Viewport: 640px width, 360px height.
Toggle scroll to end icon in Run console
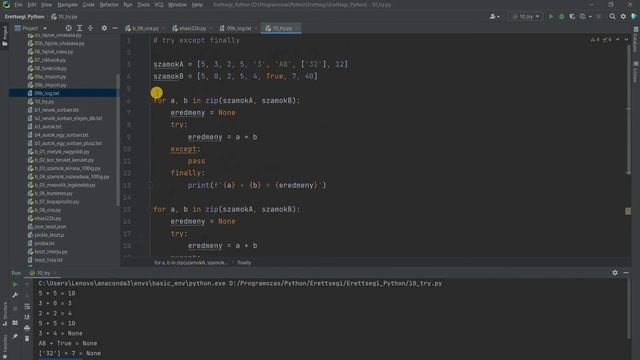(x=27, y=317)
